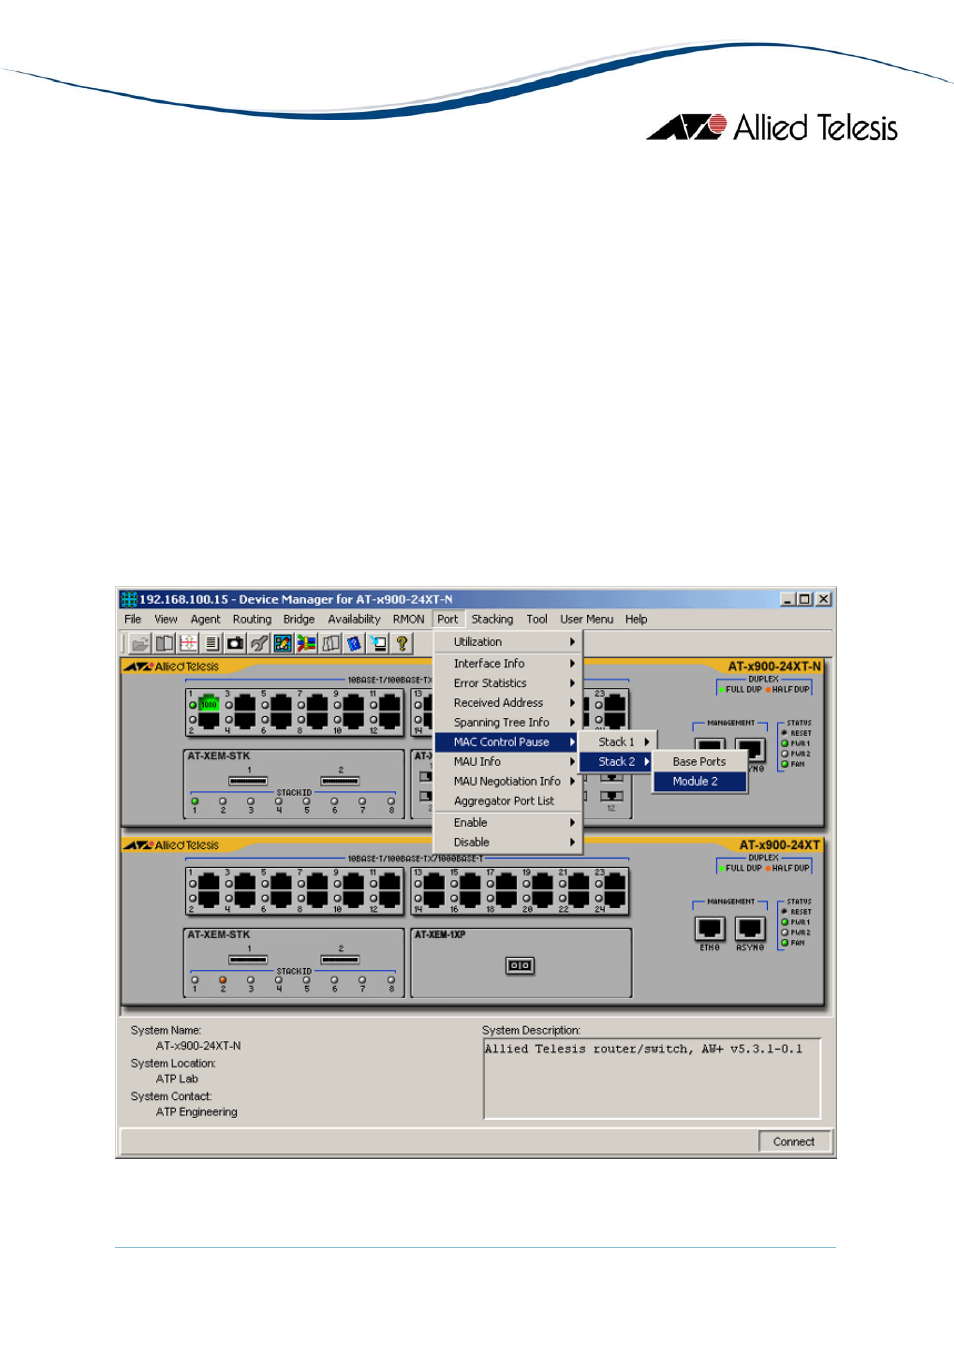
Task: Open the Agent menu
Action: click(206, 619)
